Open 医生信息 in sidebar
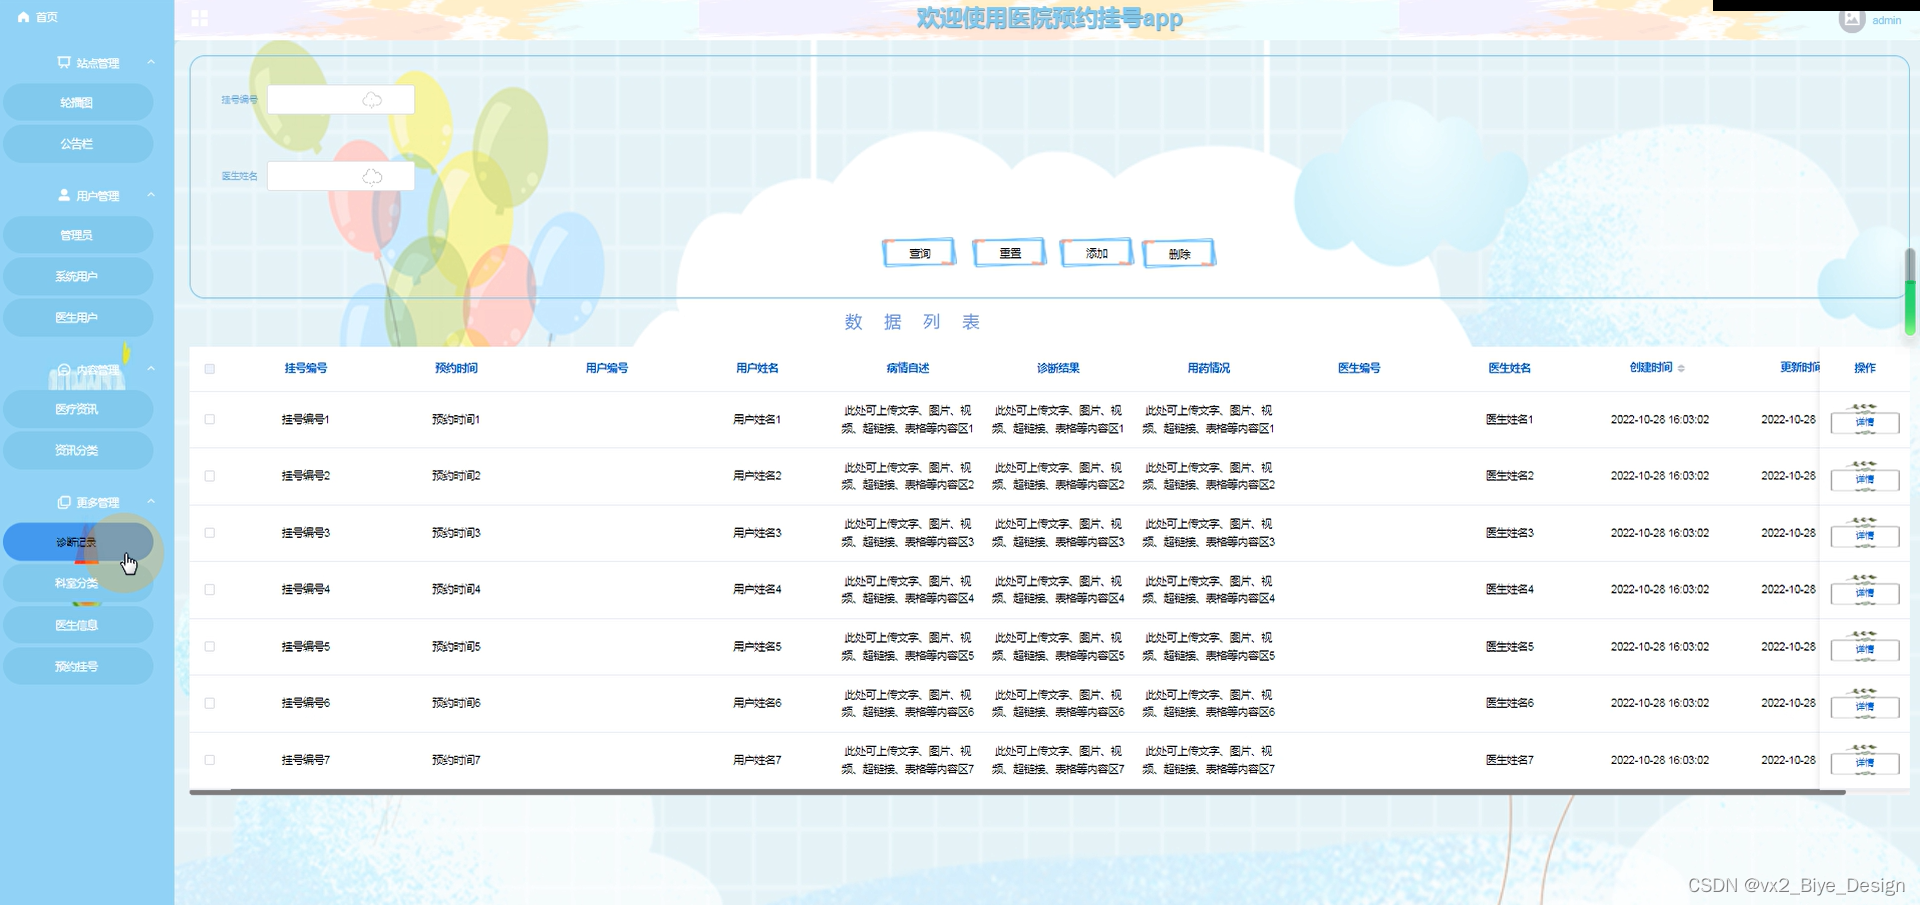The width and height of the screenshot is (1920, 905). point(78,625)
